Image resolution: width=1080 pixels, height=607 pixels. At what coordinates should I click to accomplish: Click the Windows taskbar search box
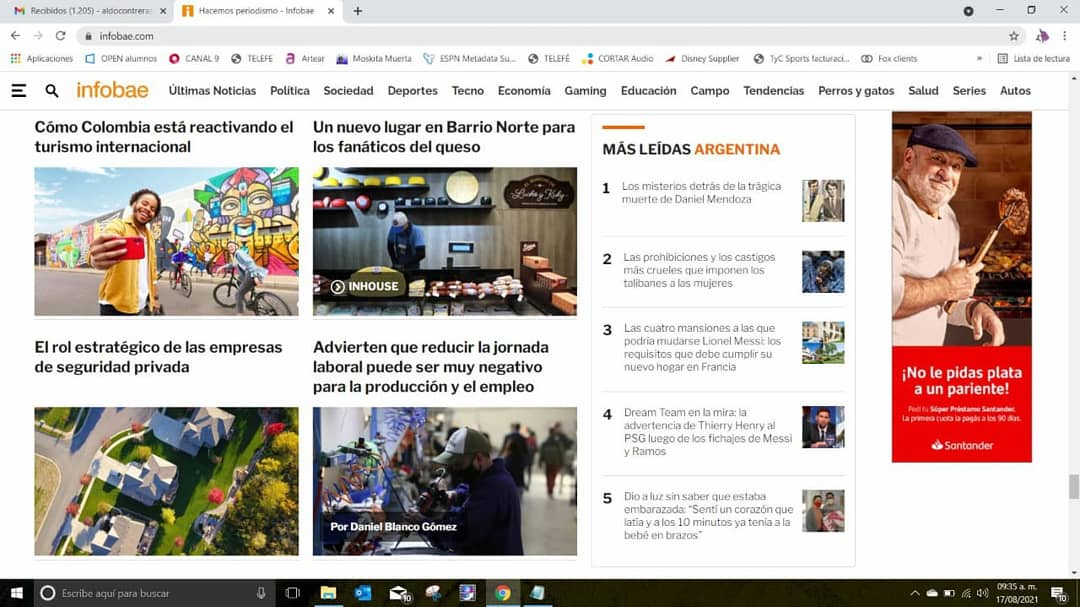tap(155, 593)
